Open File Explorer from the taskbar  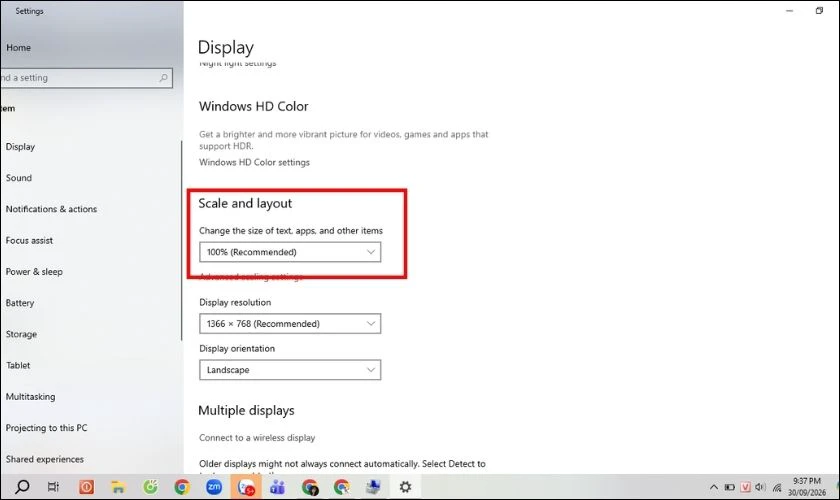pos(118,487)
